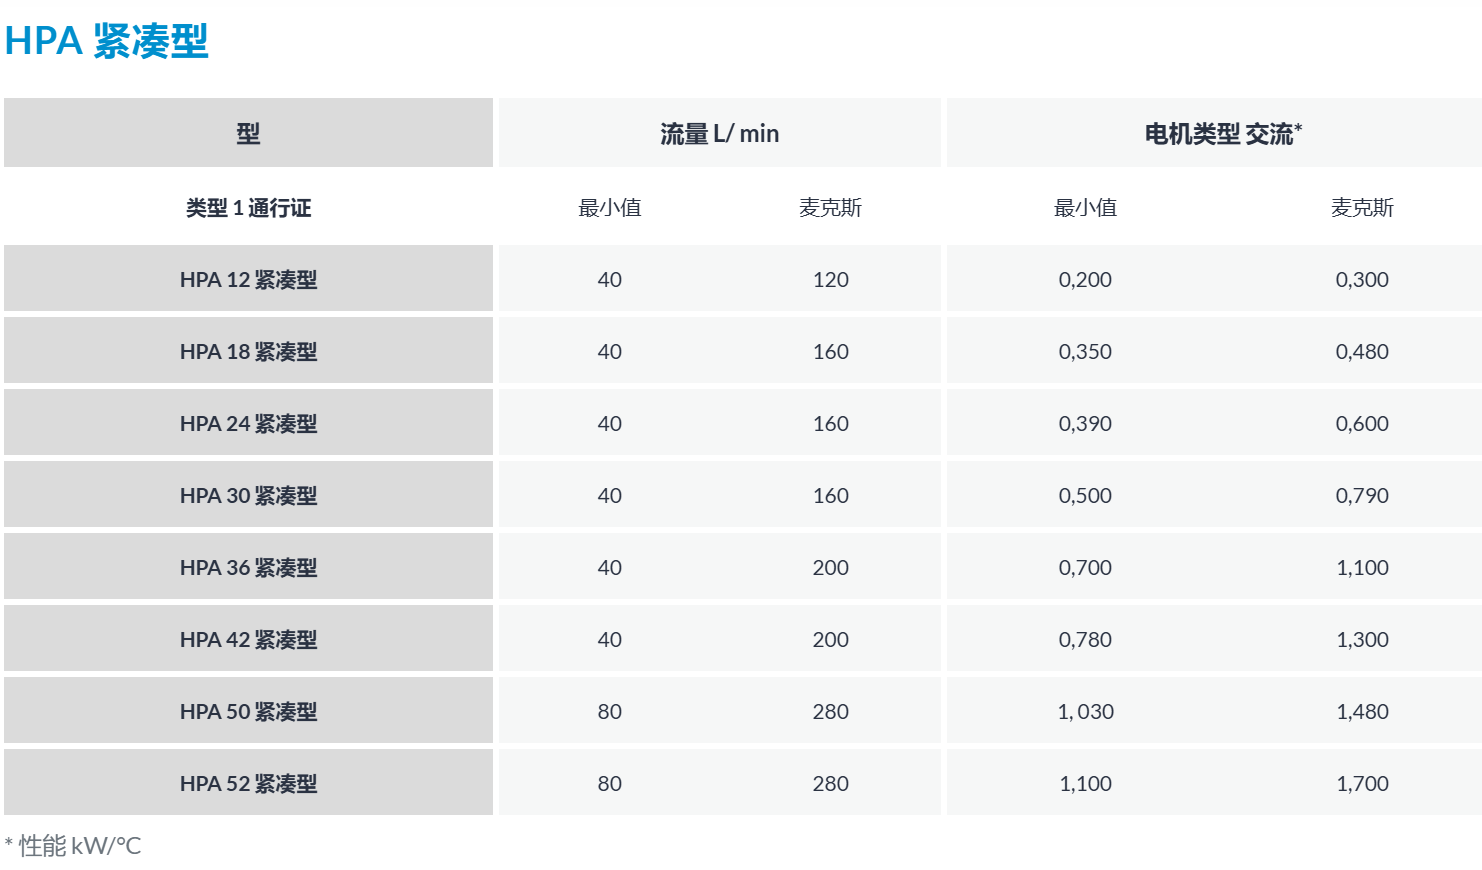
Task: Click the 流量 L/ min column header
Action: coord(719,133)
